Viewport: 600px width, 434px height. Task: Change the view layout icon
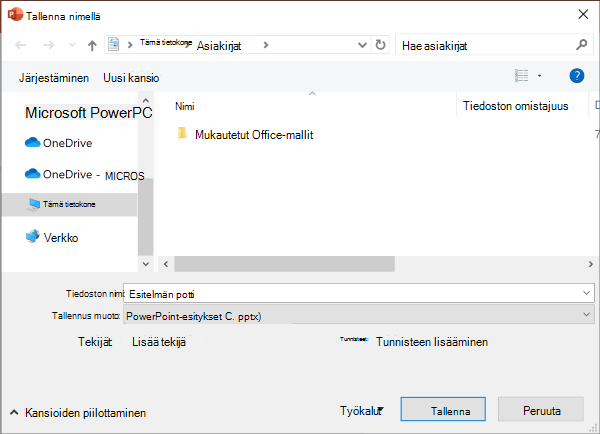pos(522,76)
